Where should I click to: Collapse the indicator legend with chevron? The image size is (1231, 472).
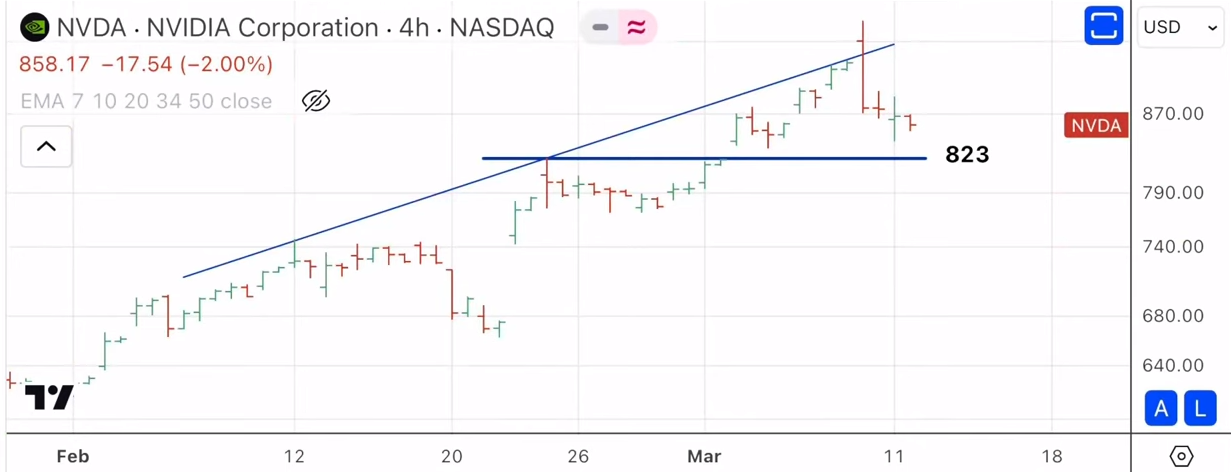pyautogui.click(x=46, y=147)
